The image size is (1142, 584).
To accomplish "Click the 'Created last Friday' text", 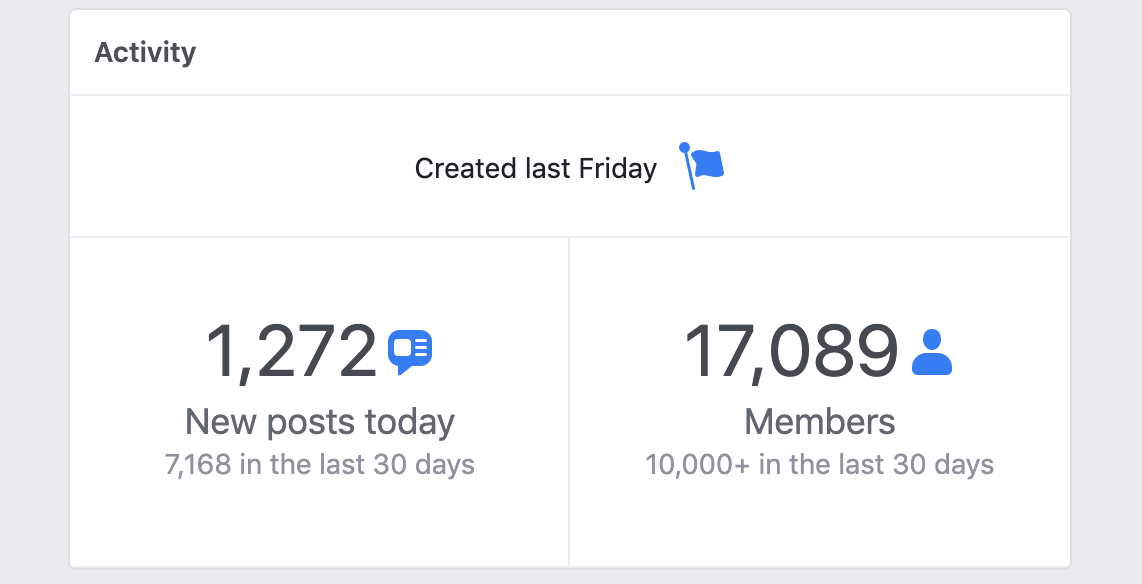I will (x=535, y=168).
